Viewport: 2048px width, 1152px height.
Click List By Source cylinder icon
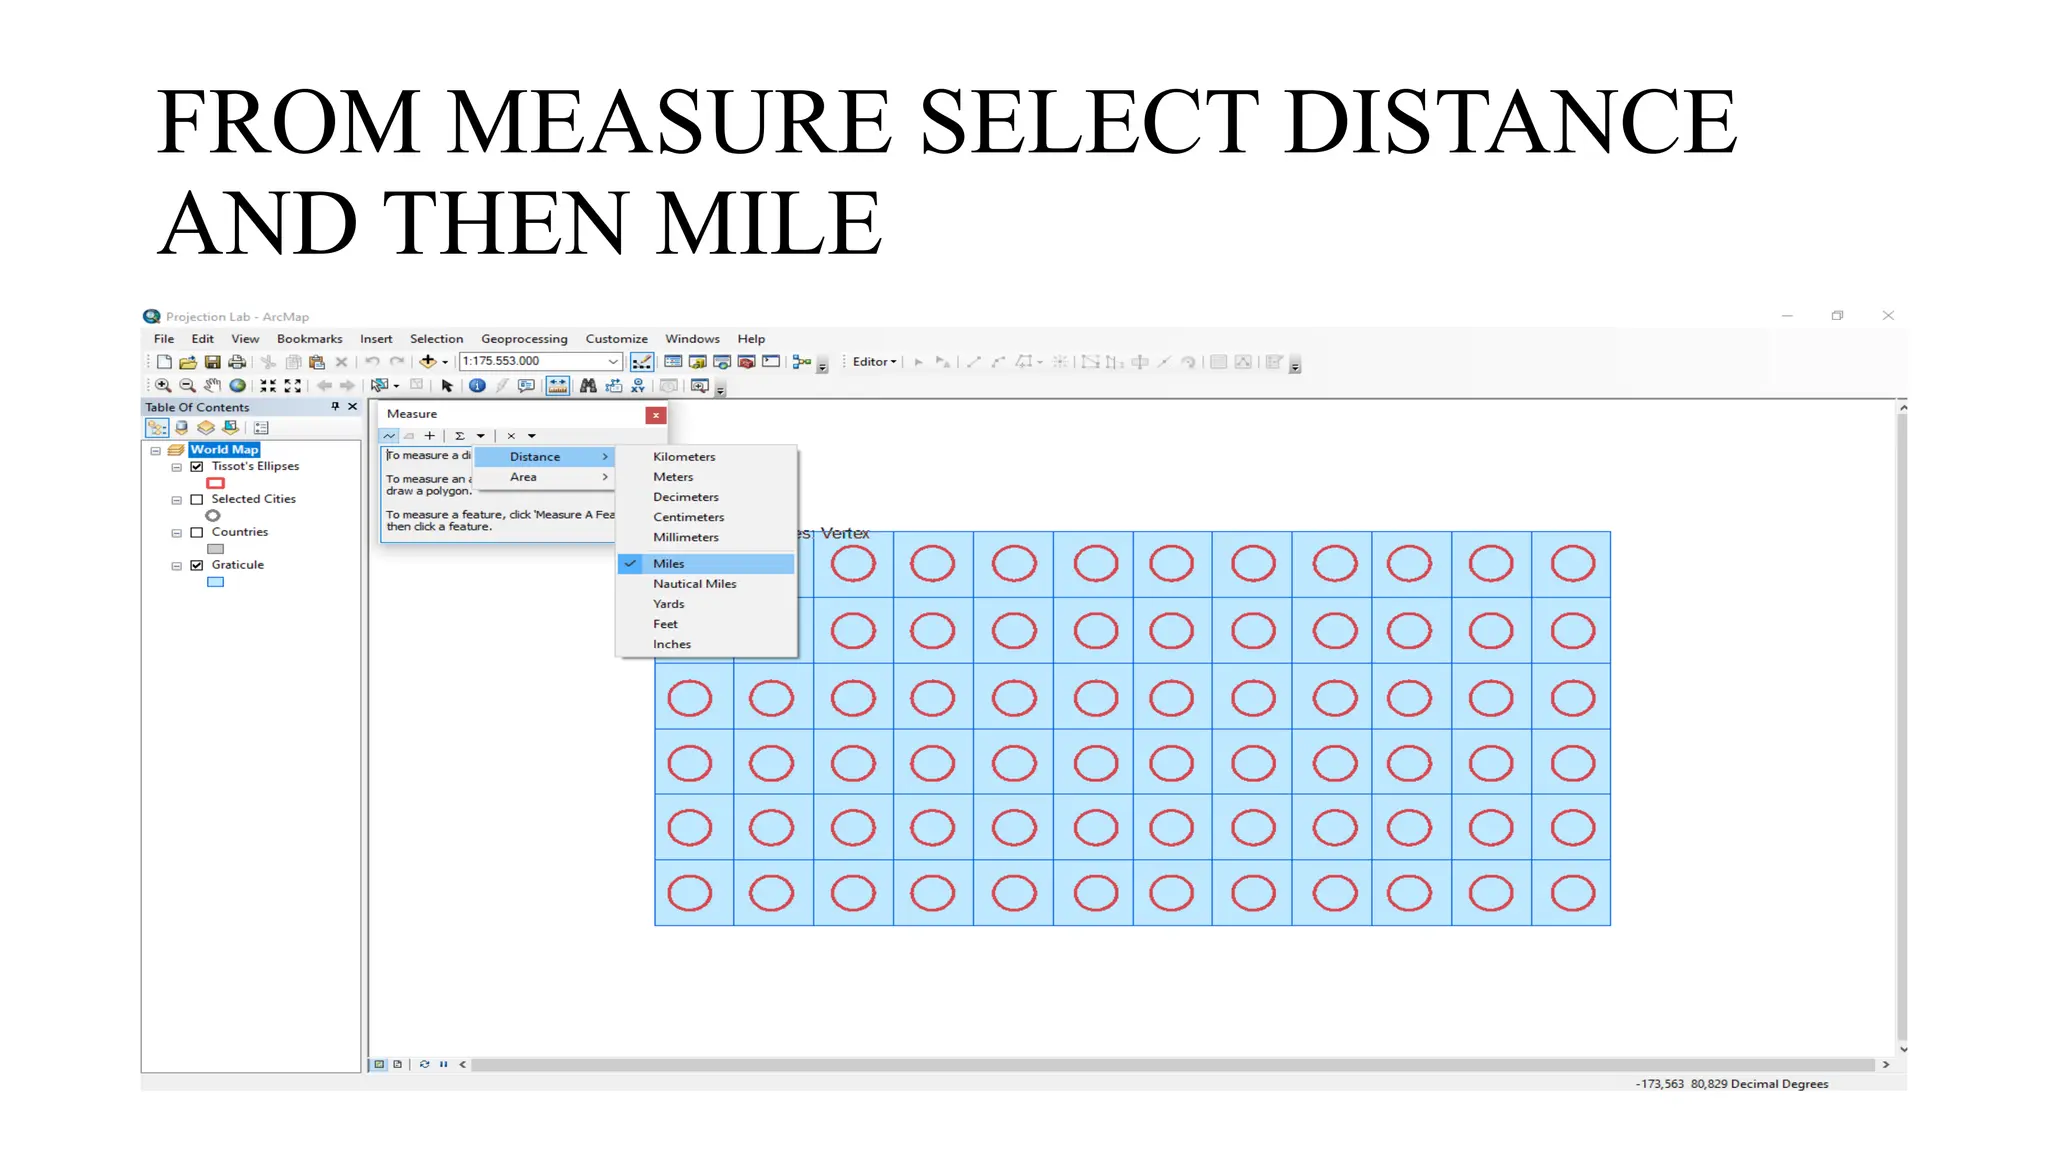tap(182, 428)
